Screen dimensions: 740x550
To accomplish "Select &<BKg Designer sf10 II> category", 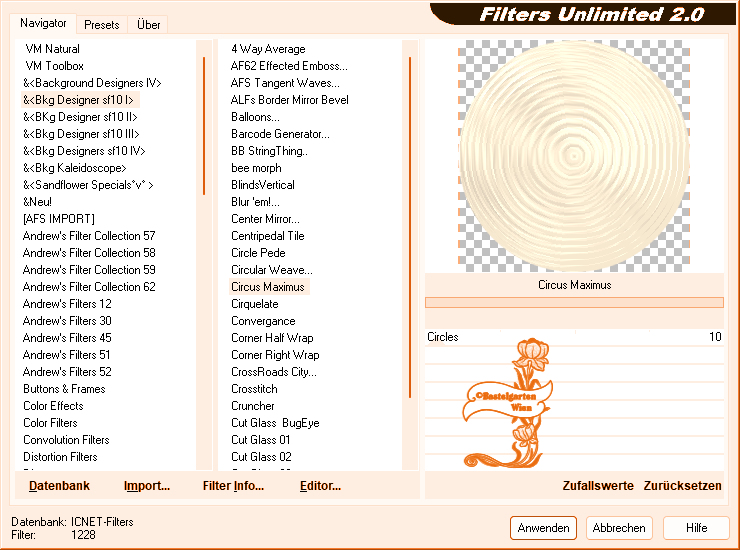I will tap(80, 117).
